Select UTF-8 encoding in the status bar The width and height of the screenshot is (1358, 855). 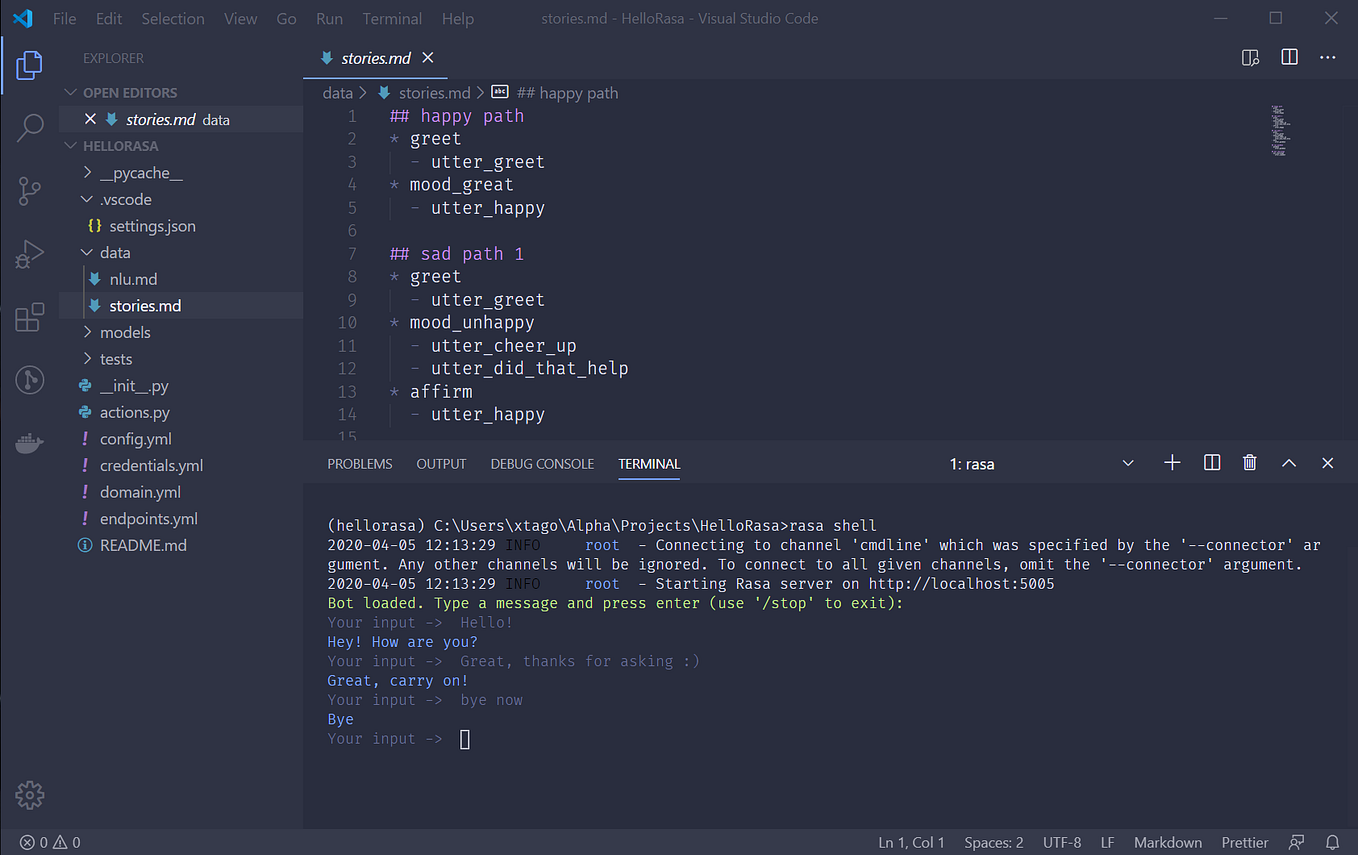tap(1062, 842)
